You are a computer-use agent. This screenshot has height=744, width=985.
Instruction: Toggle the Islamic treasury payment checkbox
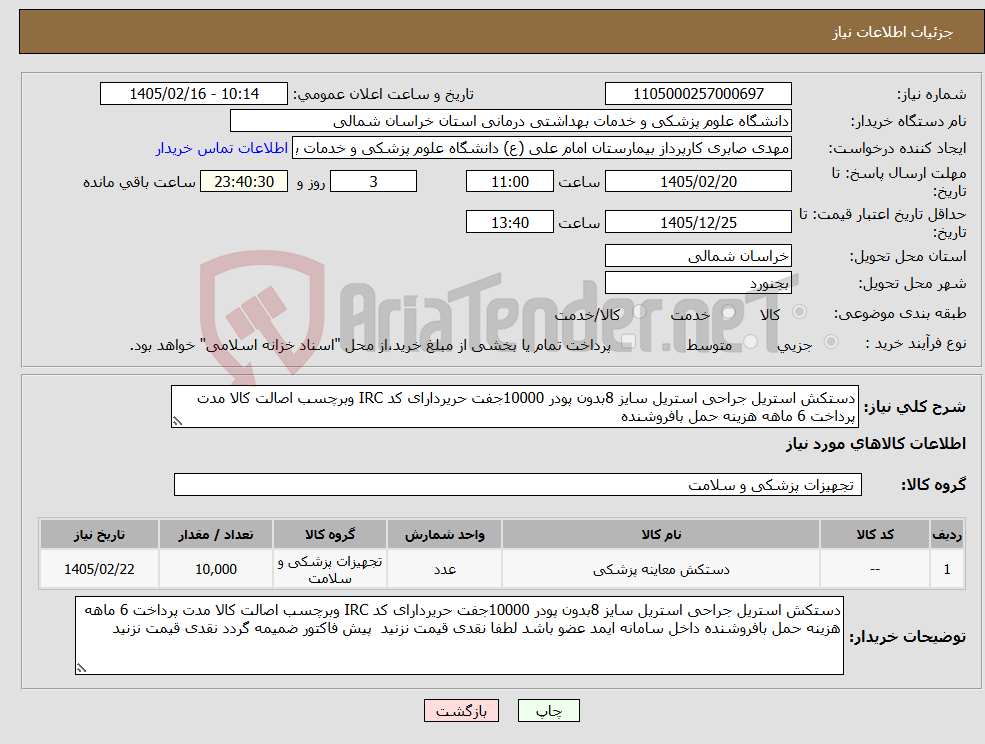(x=626, y=342)
